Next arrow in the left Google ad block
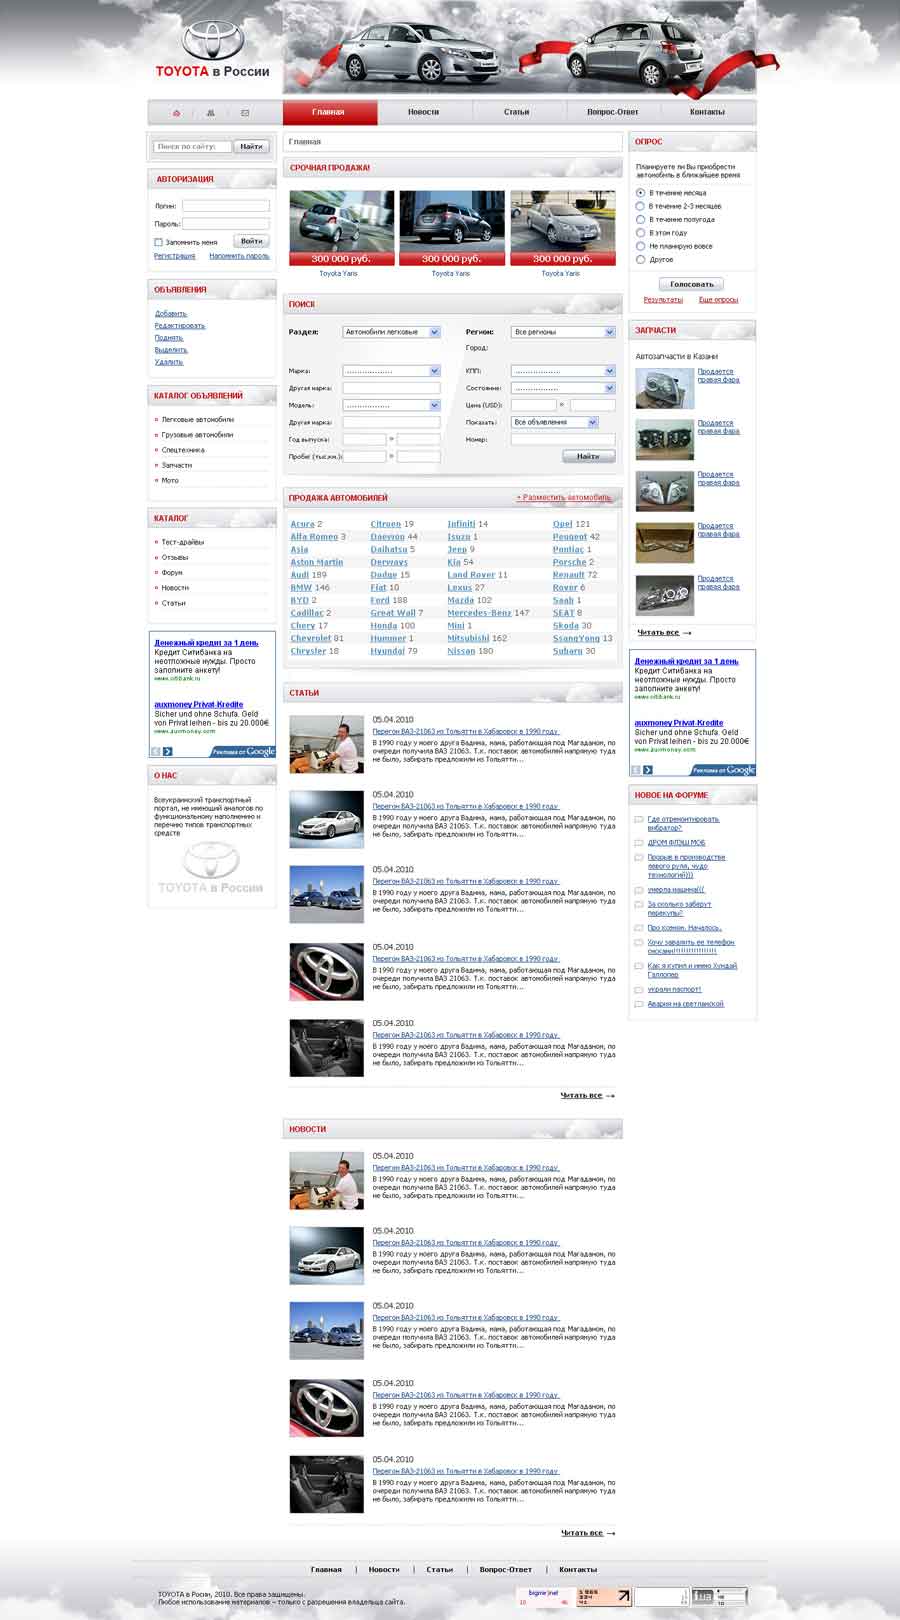 [x=168, y=751]
